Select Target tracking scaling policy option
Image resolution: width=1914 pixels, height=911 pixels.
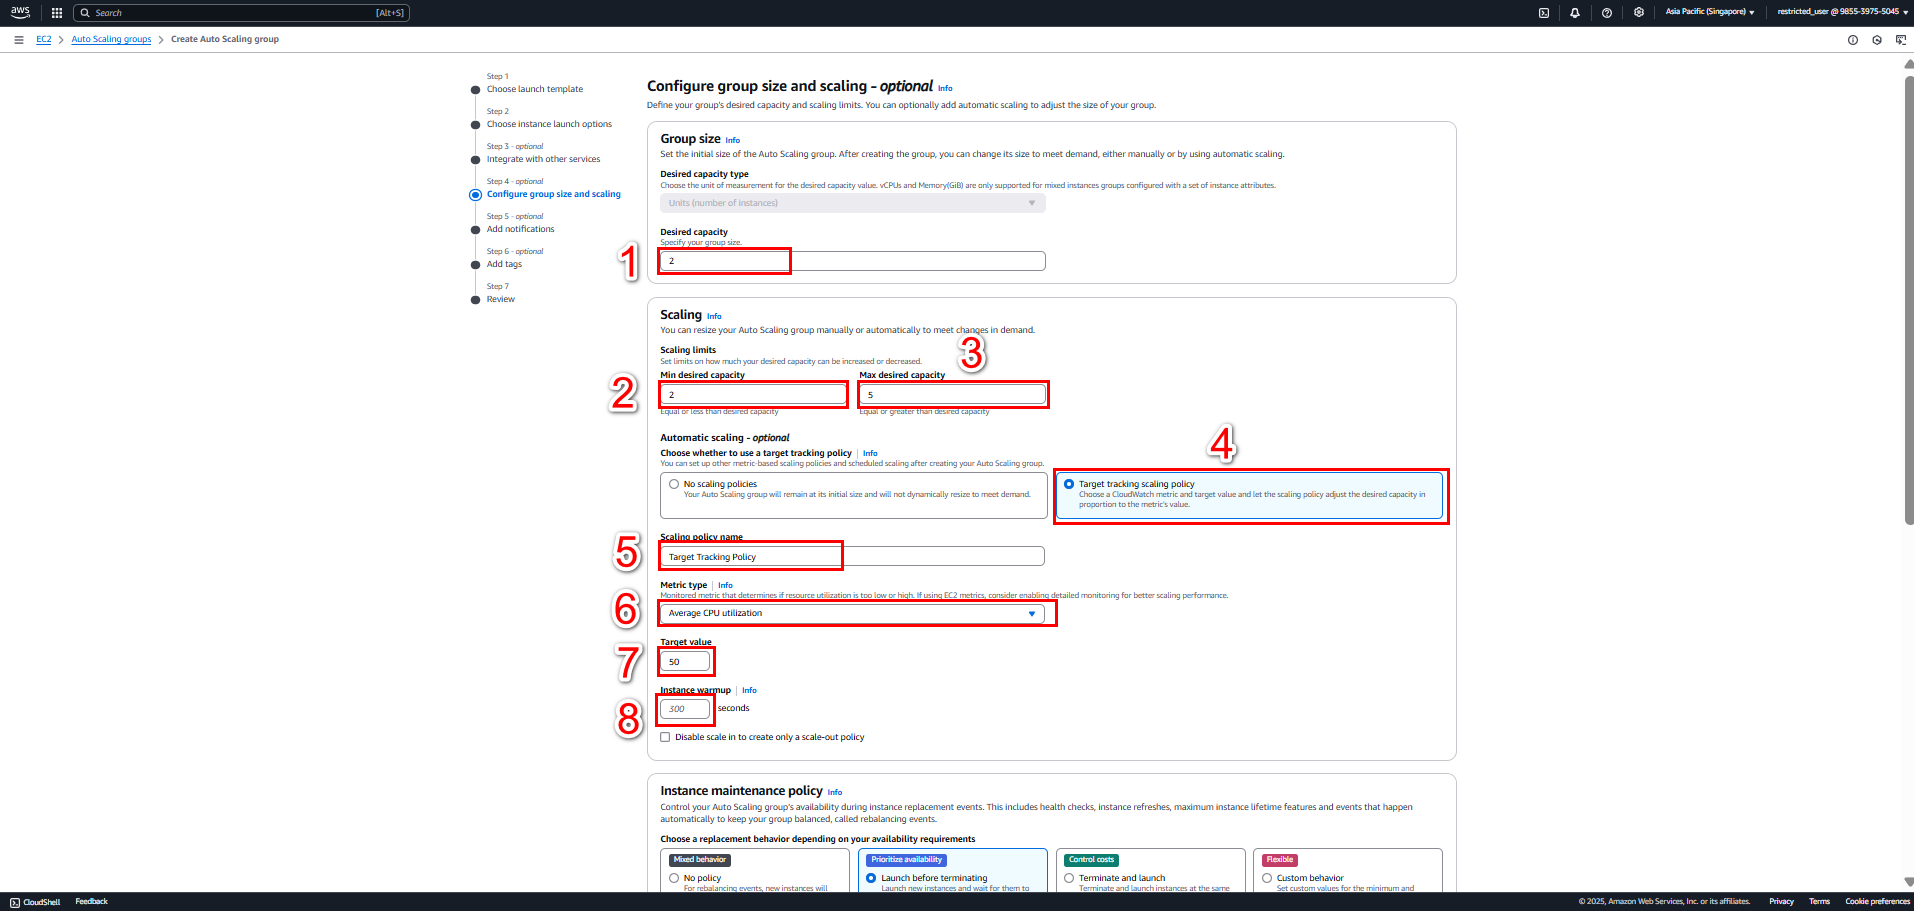1069,484
